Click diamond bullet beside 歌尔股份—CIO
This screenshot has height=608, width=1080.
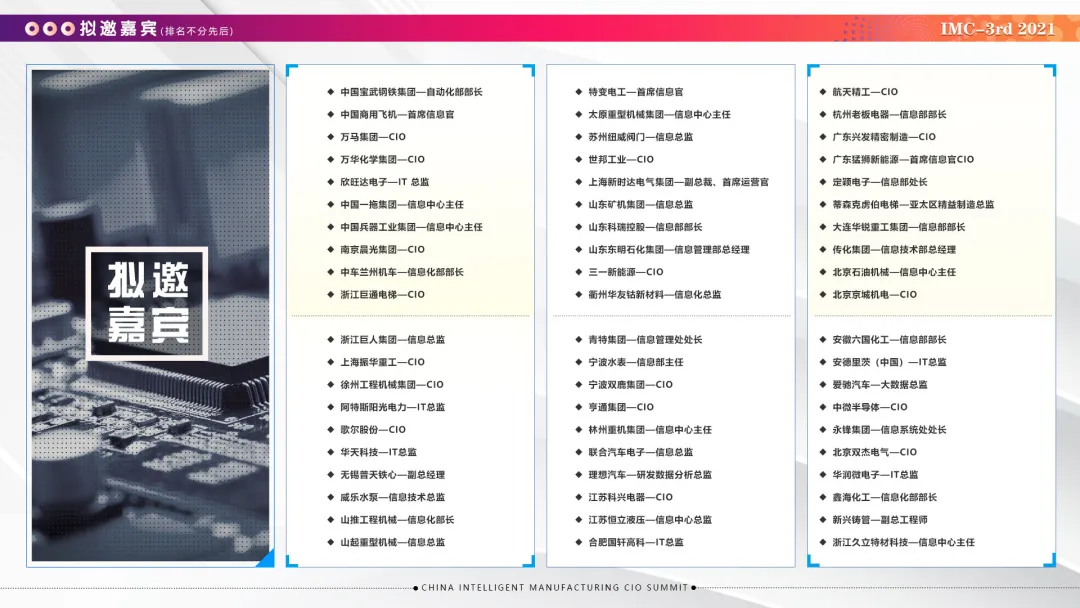pos(331,429)
